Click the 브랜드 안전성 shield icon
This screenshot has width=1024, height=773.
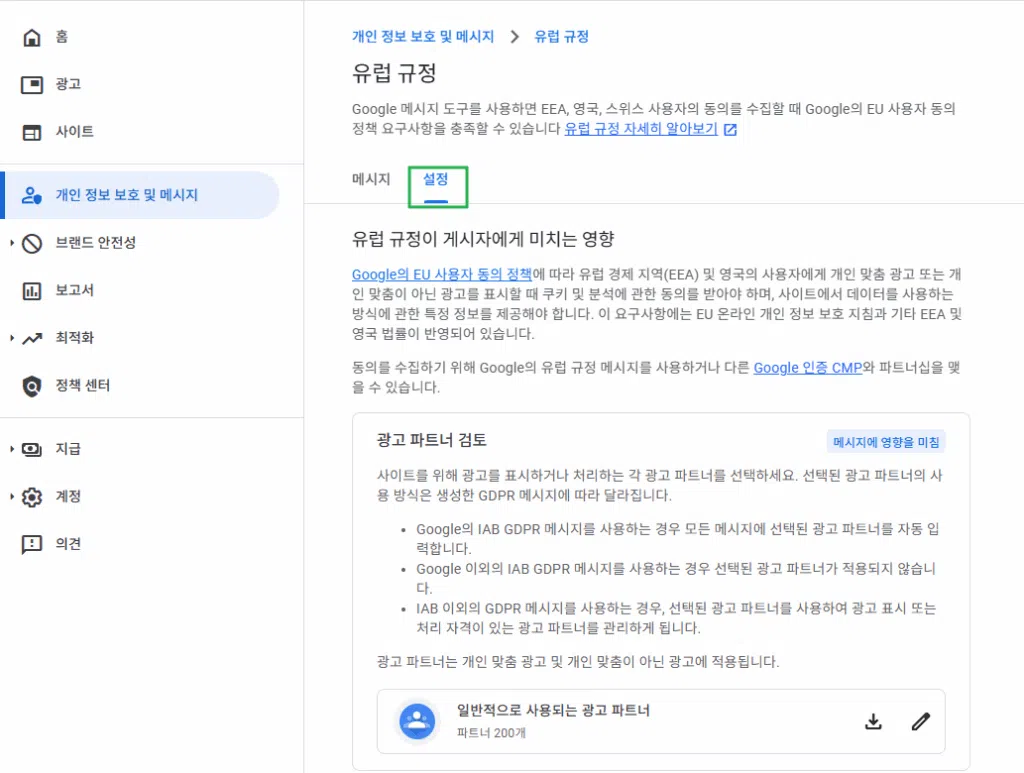coord(30,242)
